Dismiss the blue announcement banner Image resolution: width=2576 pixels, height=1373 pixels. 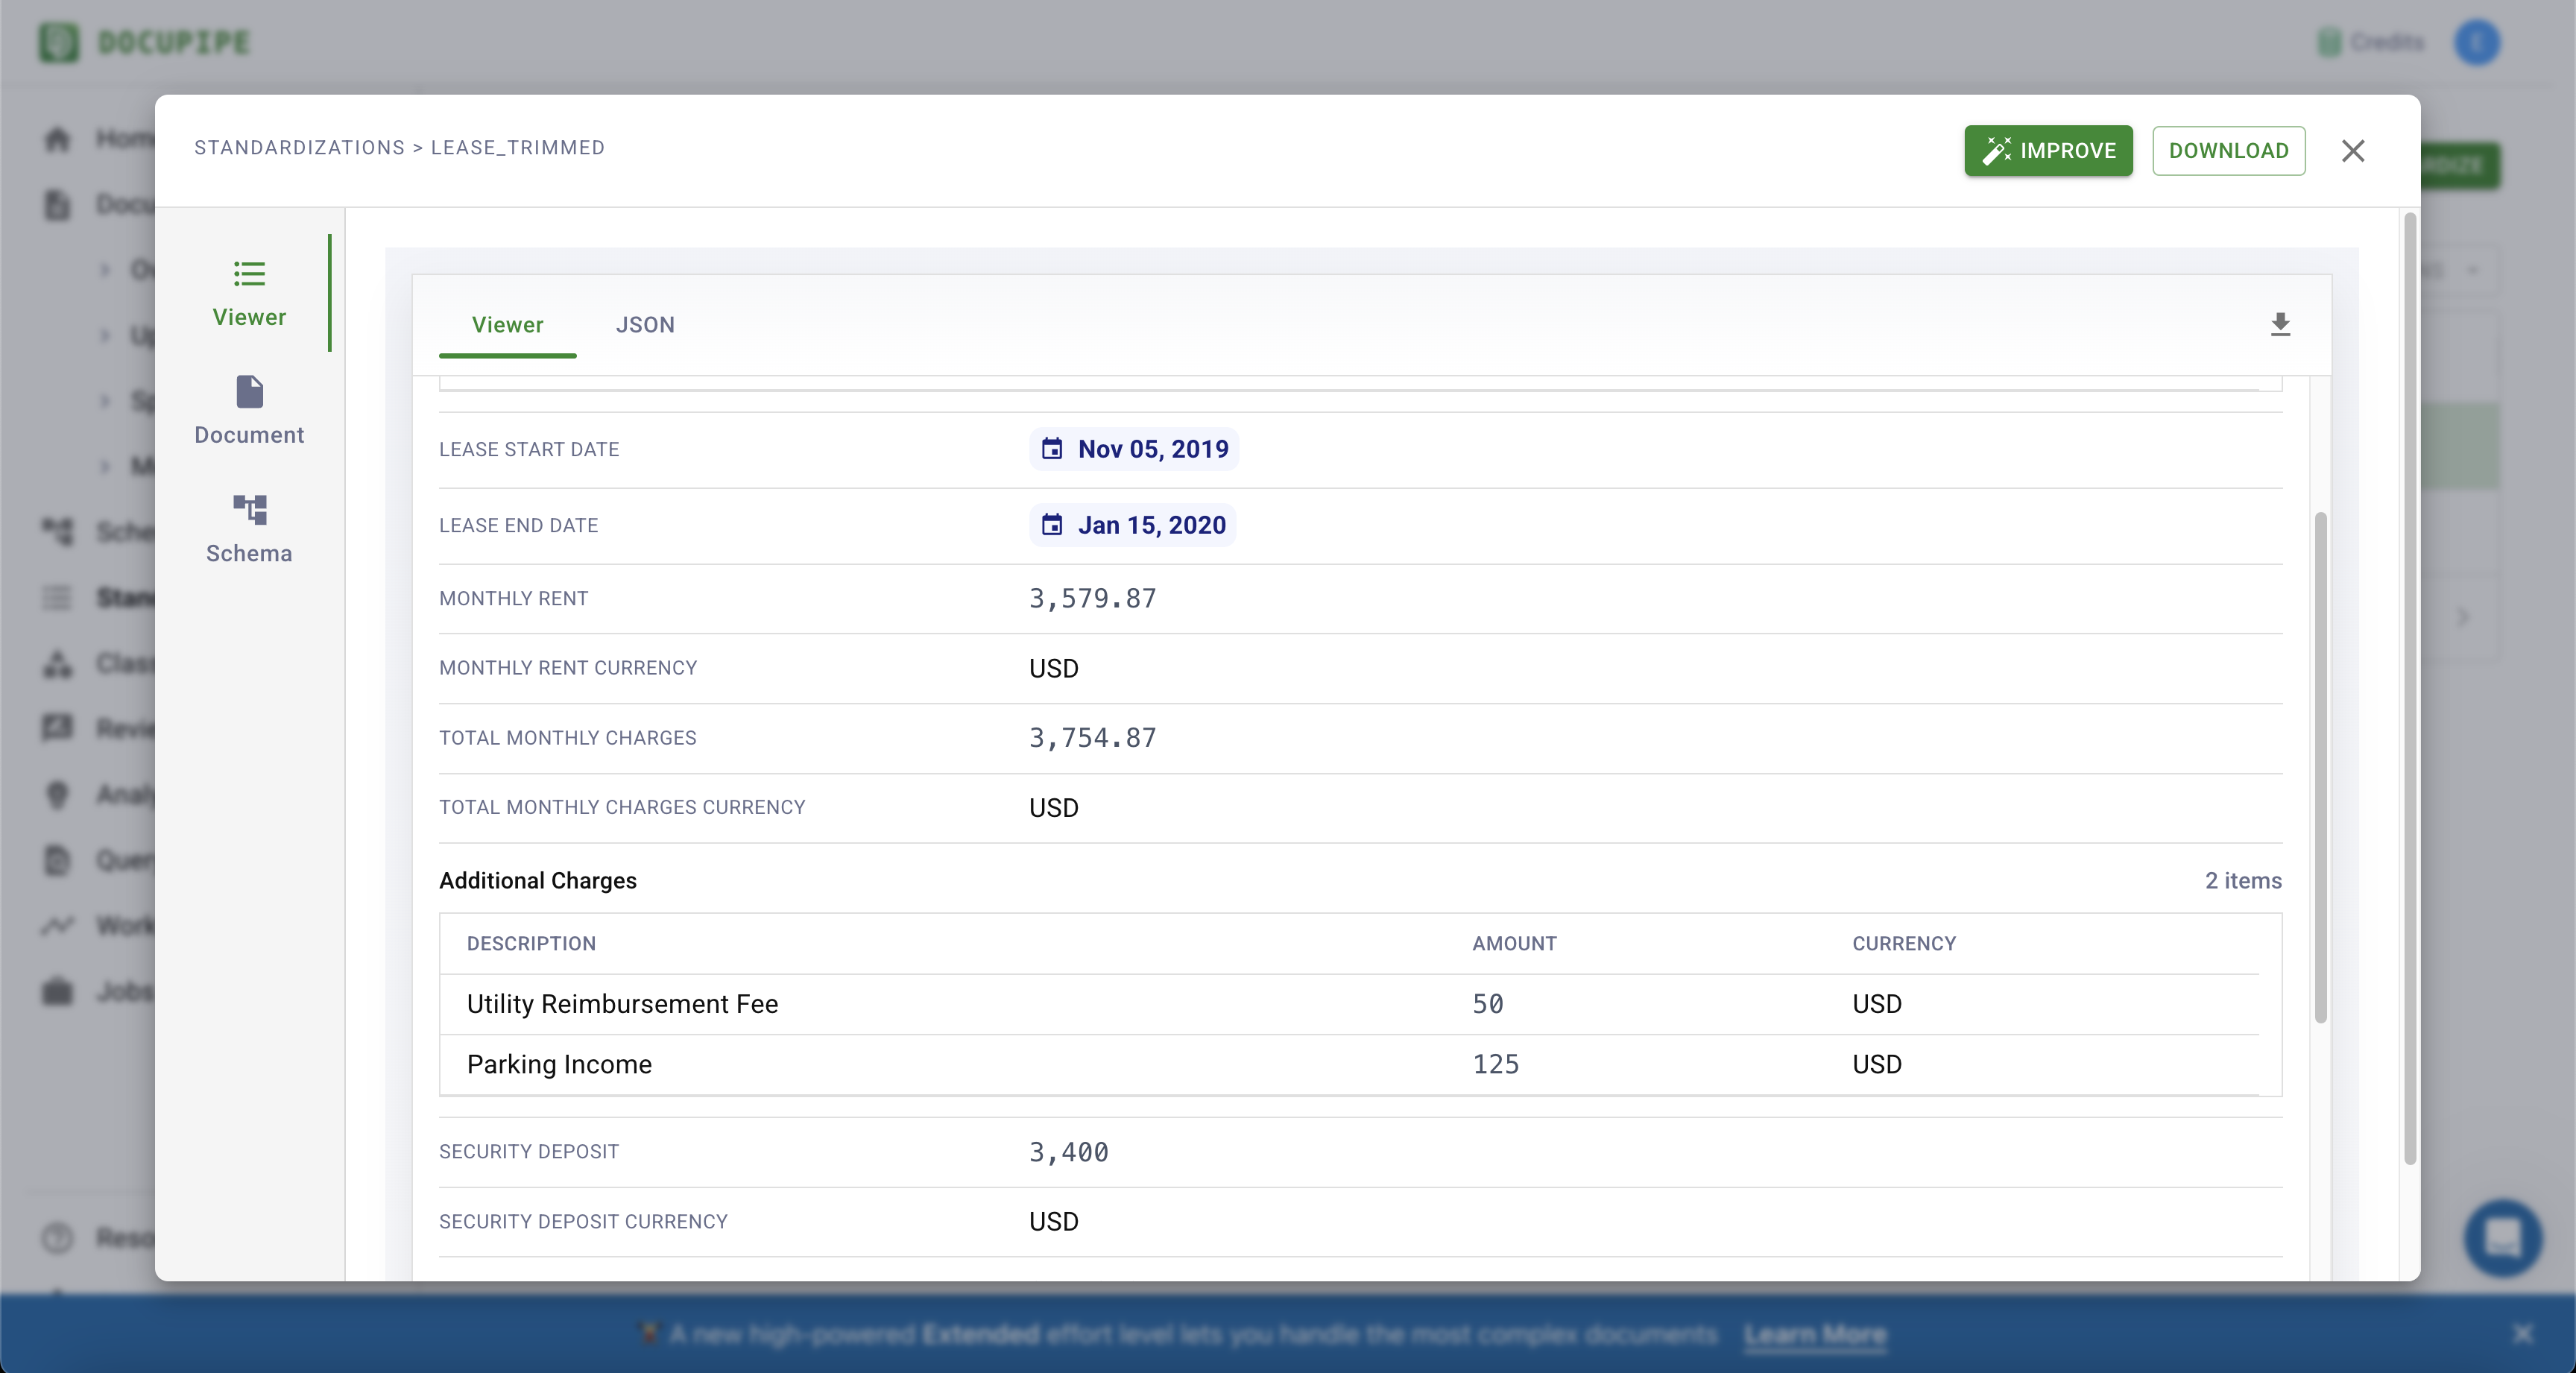(2523, 1334)
